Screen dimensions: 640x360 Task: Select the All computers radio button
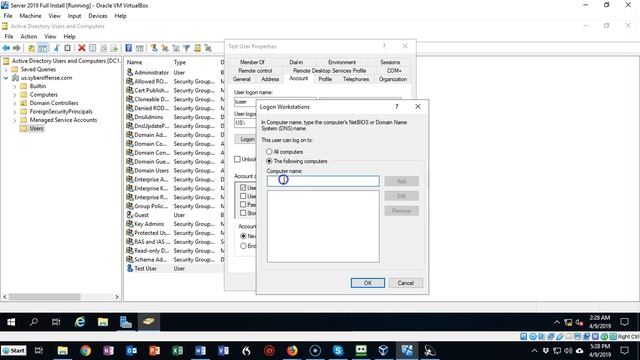269,152
